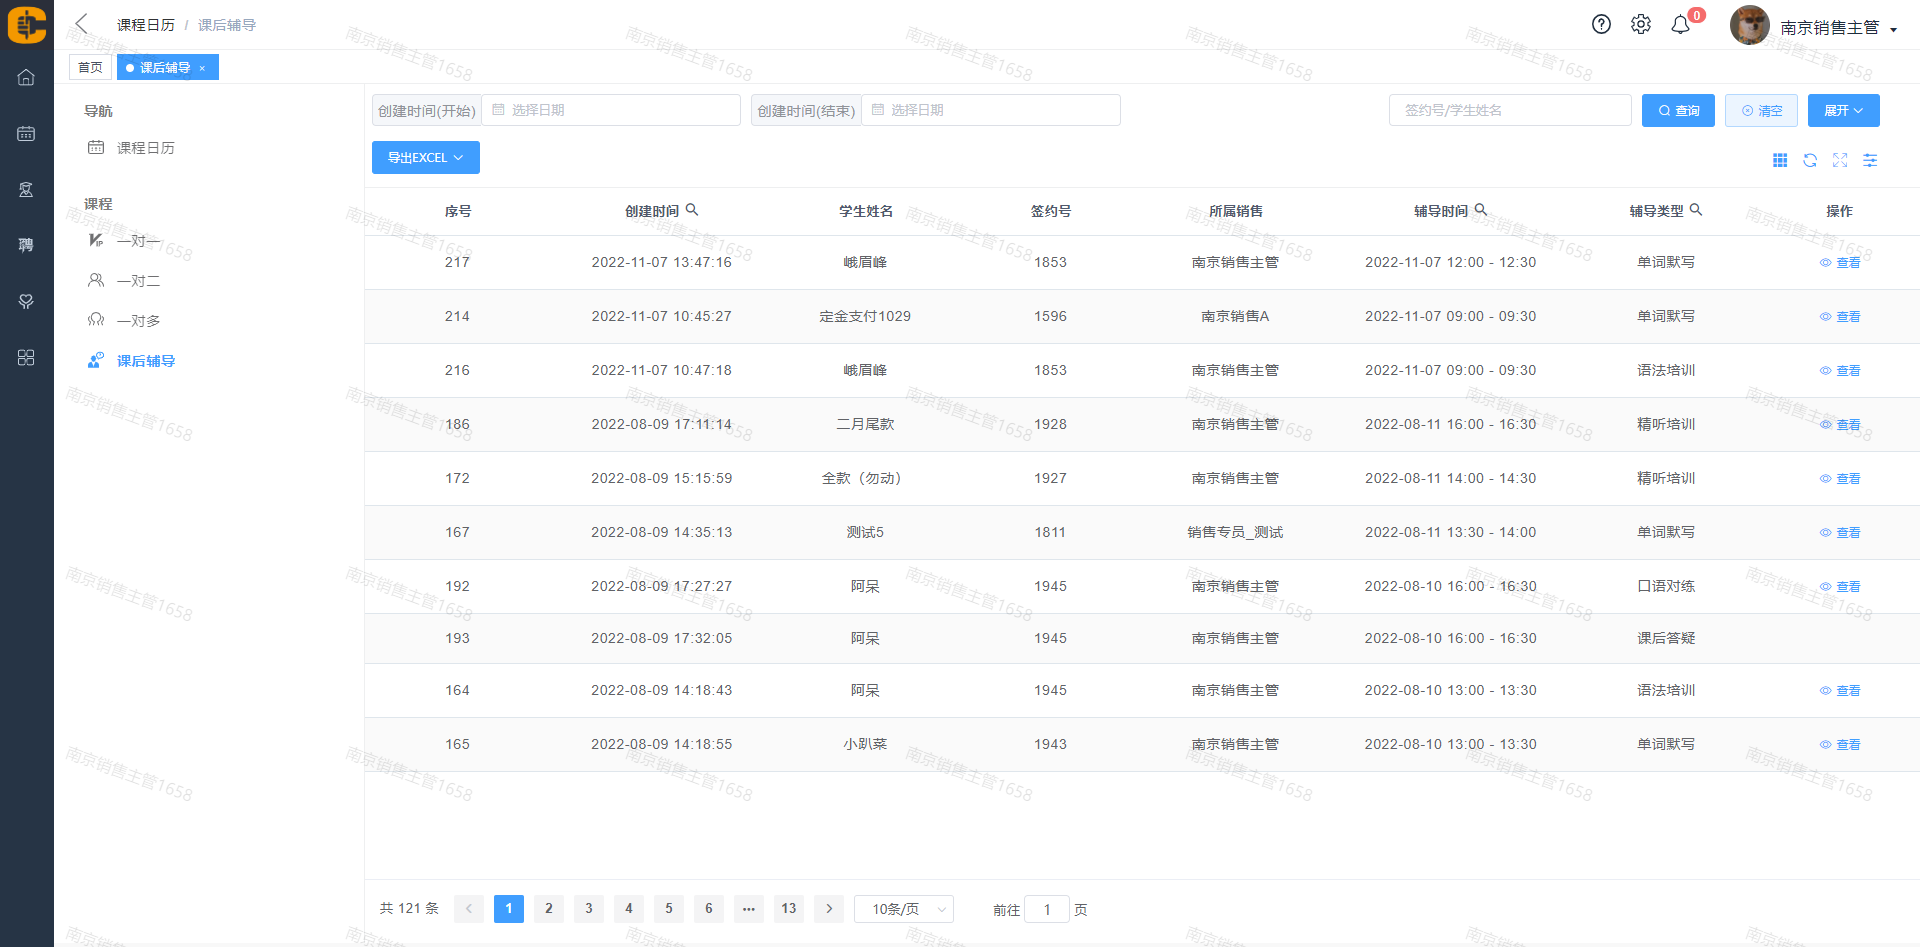1920x947 pixels.
Task: Click the table refresh icon
Action: tap(1810, 160)
